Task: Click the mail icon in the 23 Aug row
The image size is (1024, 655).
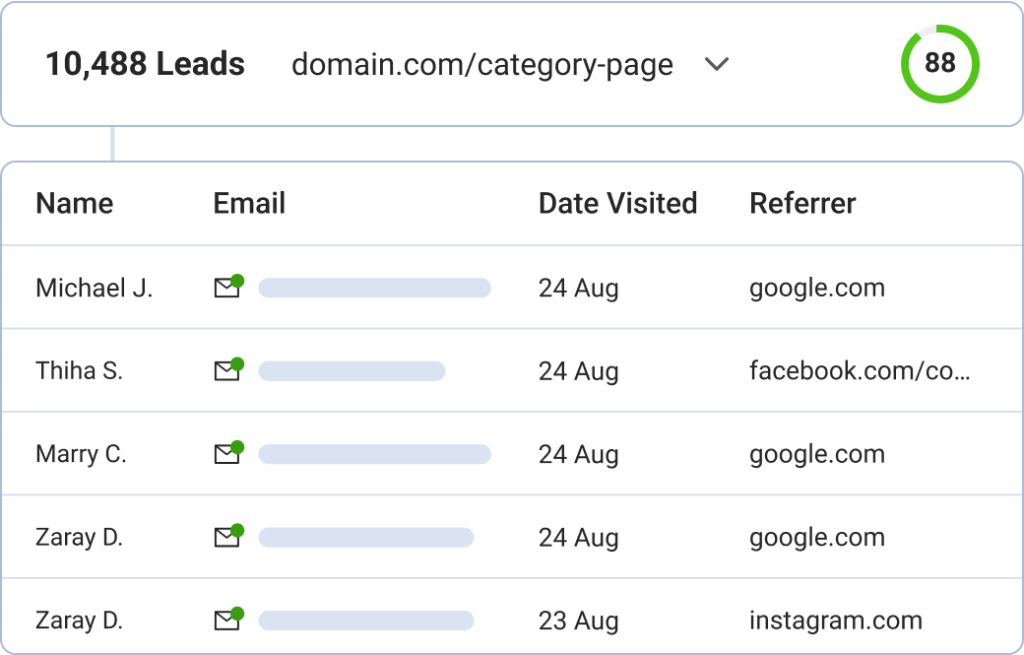Action: (229, 619)
